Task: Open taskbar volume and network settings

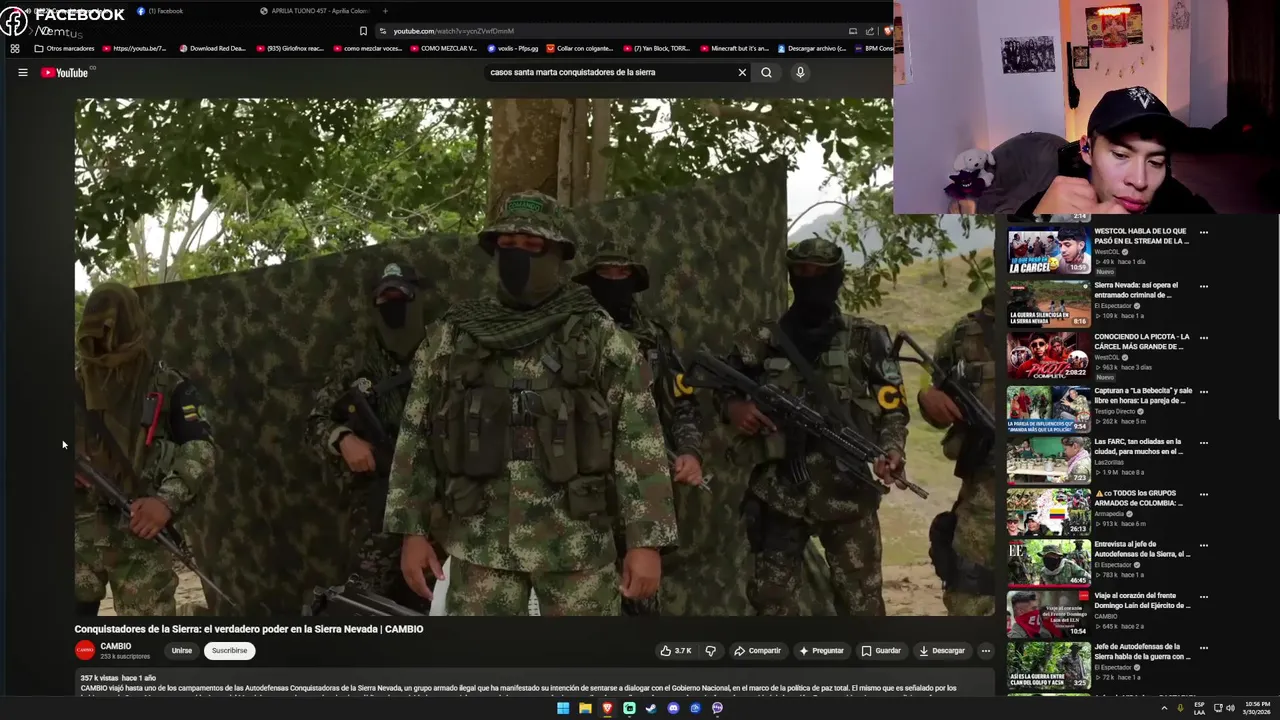Action: [1224, 708]
